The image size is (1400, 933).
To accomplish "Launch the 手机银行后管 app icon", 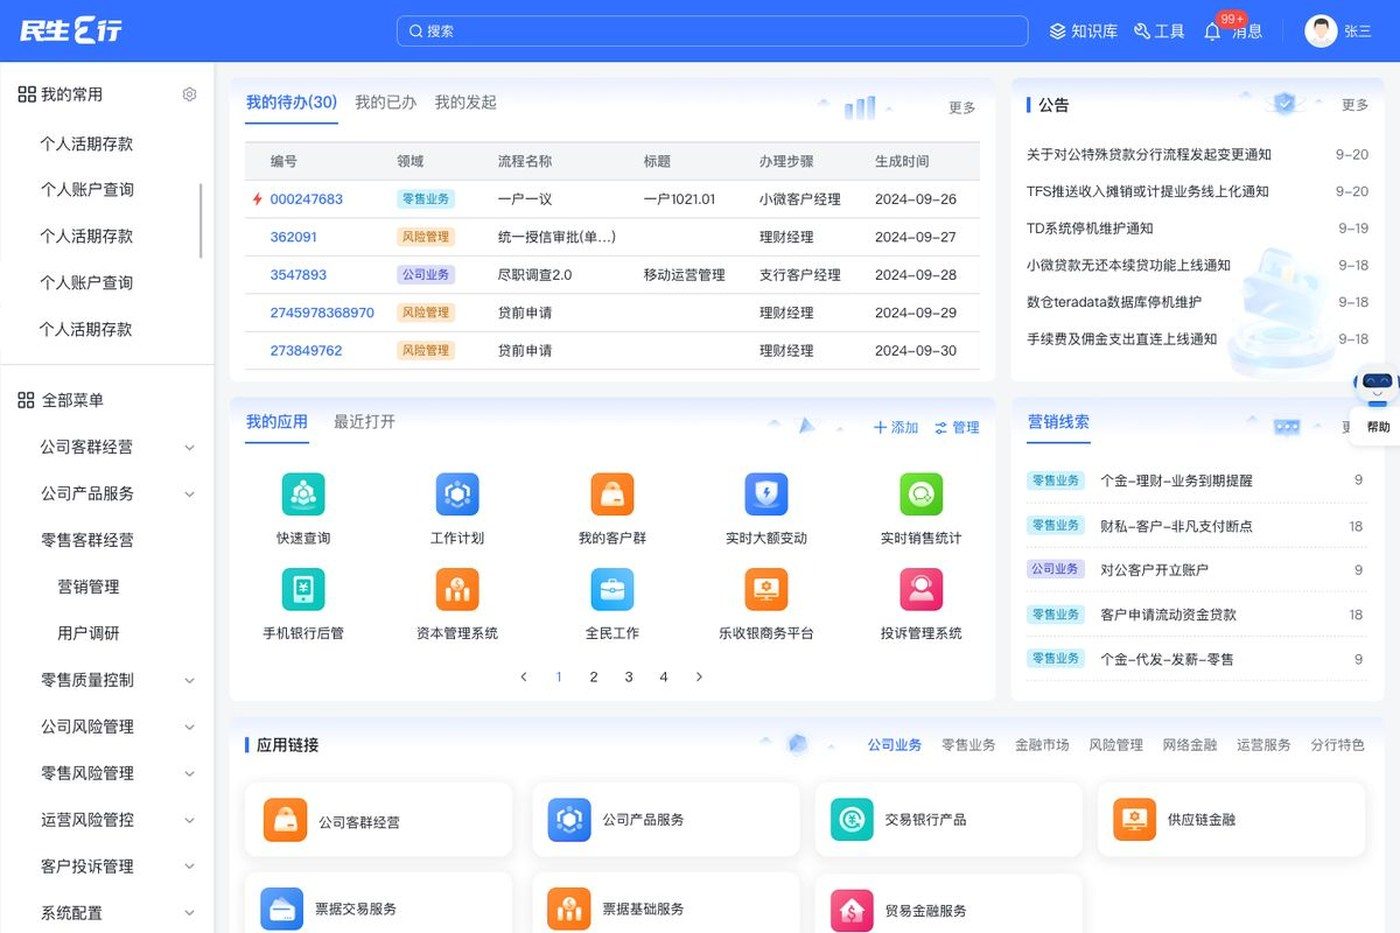I will pyautogui.click(x=303, y=589).
